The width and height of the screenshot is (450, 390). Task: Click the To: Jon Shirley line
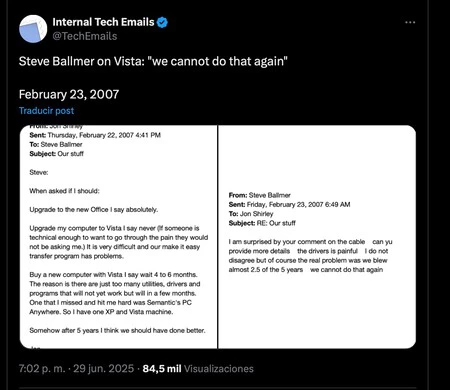(x=251, y=214)
